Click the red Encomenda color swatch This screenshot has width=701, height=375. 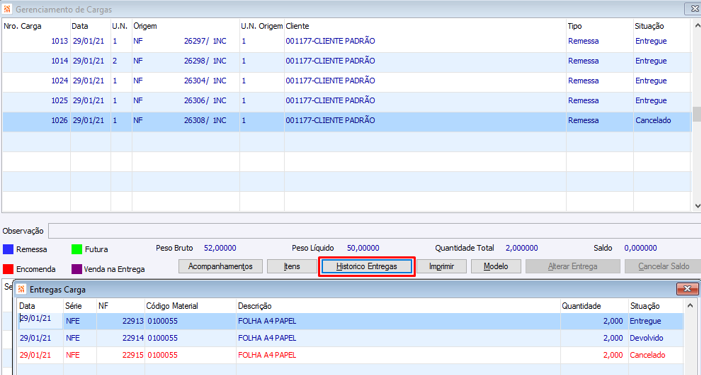8,269
